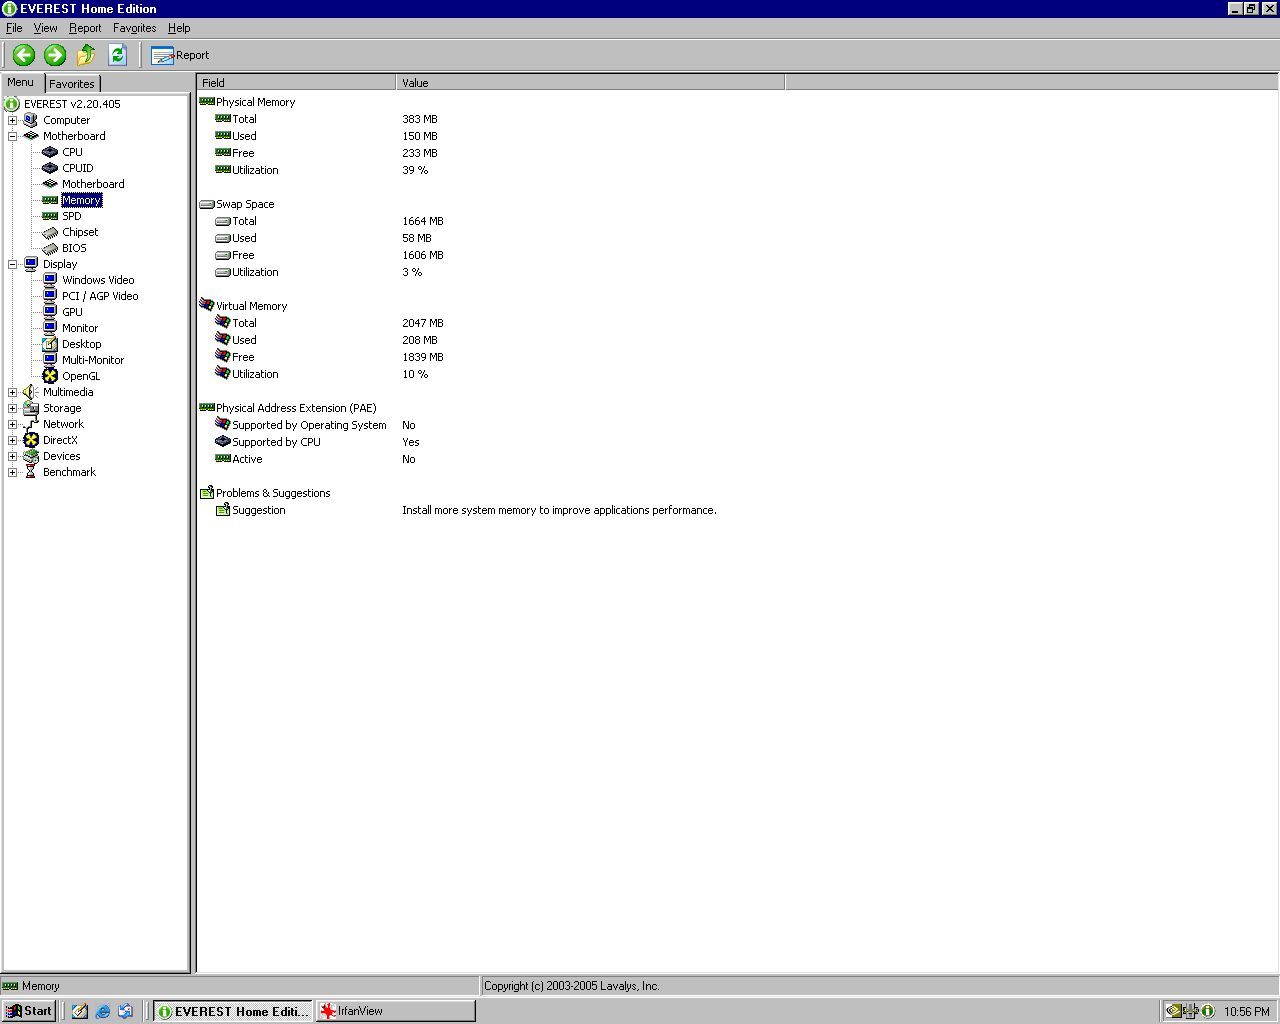Click EVEREST Home Edition taskbar button

233,1011
